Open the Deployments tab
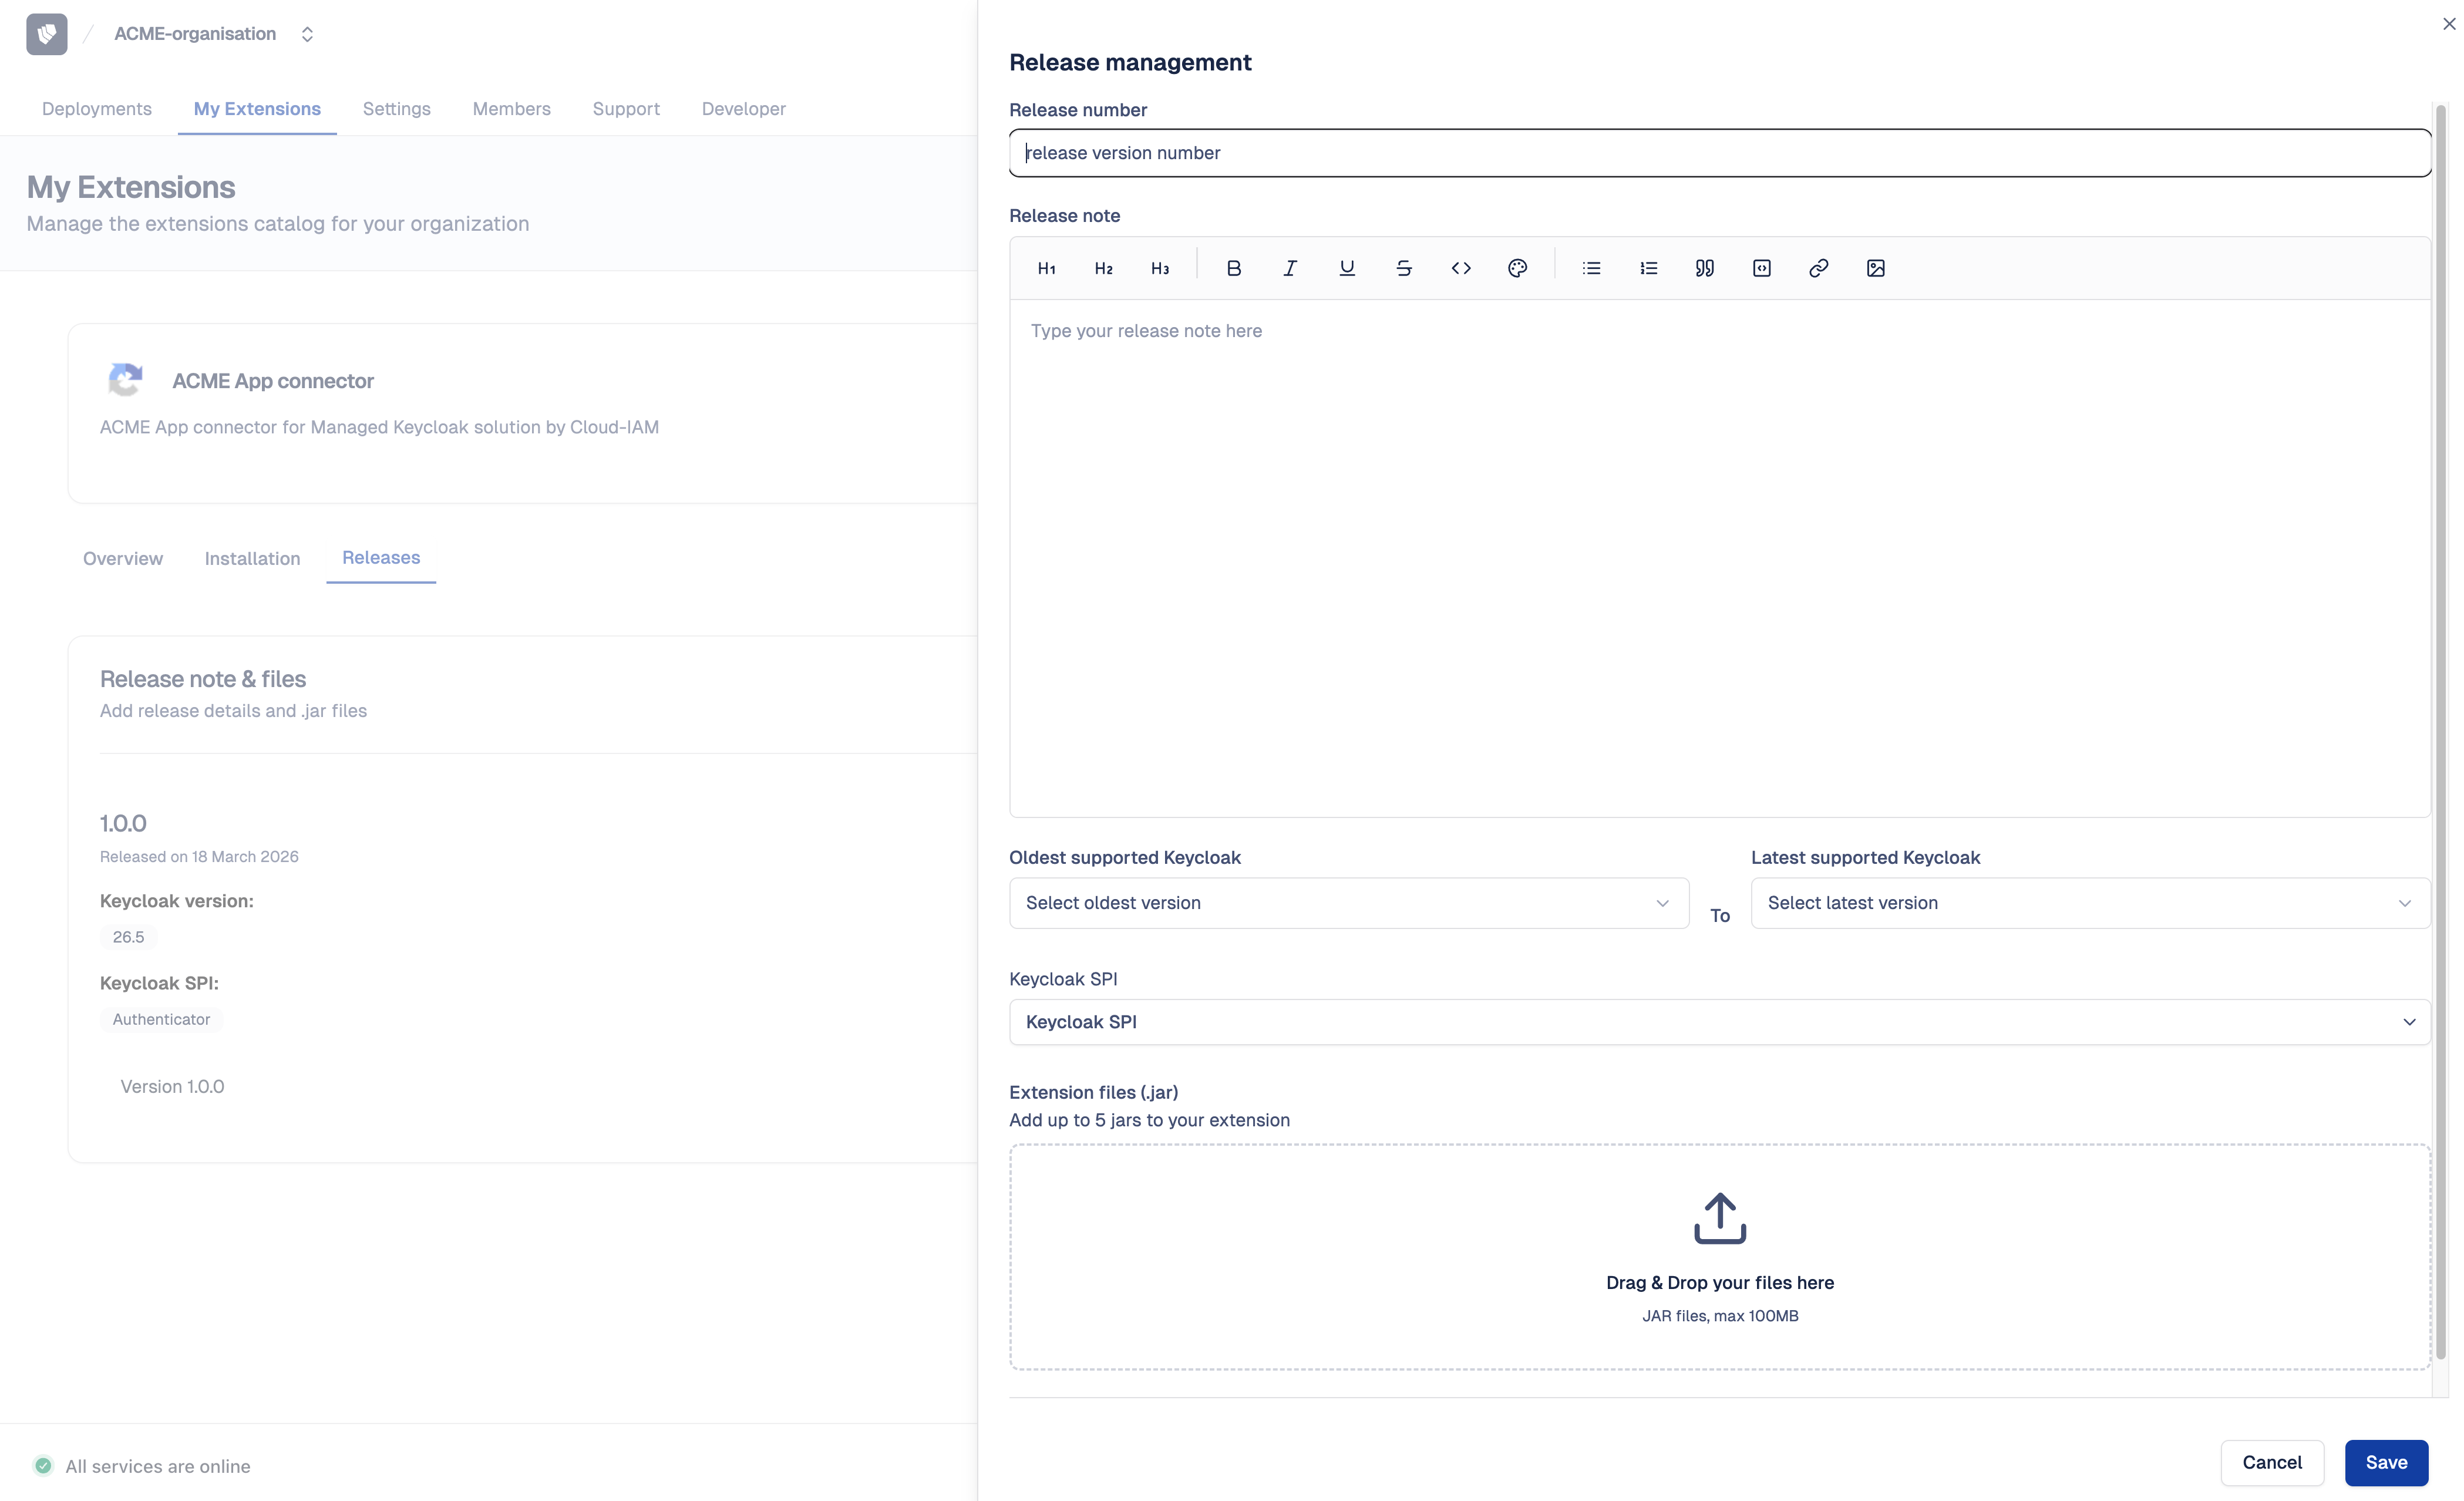Screen dimensions: 2464x1501 pyautogui.click(x=96, y=108)
